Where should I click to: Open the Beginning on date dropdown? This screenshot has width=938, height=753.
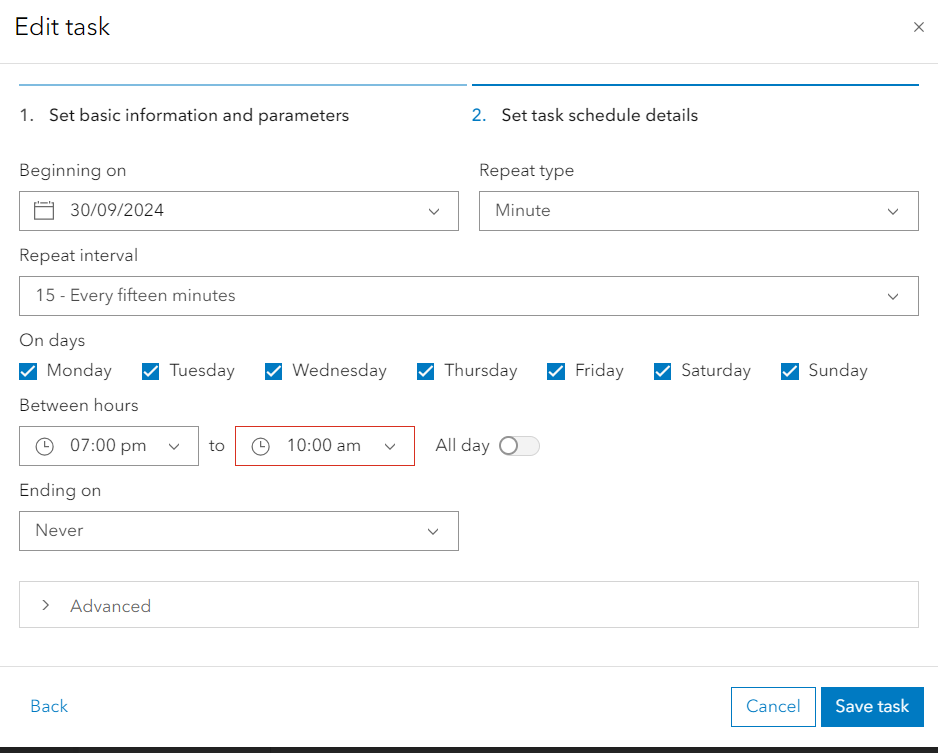433,211
